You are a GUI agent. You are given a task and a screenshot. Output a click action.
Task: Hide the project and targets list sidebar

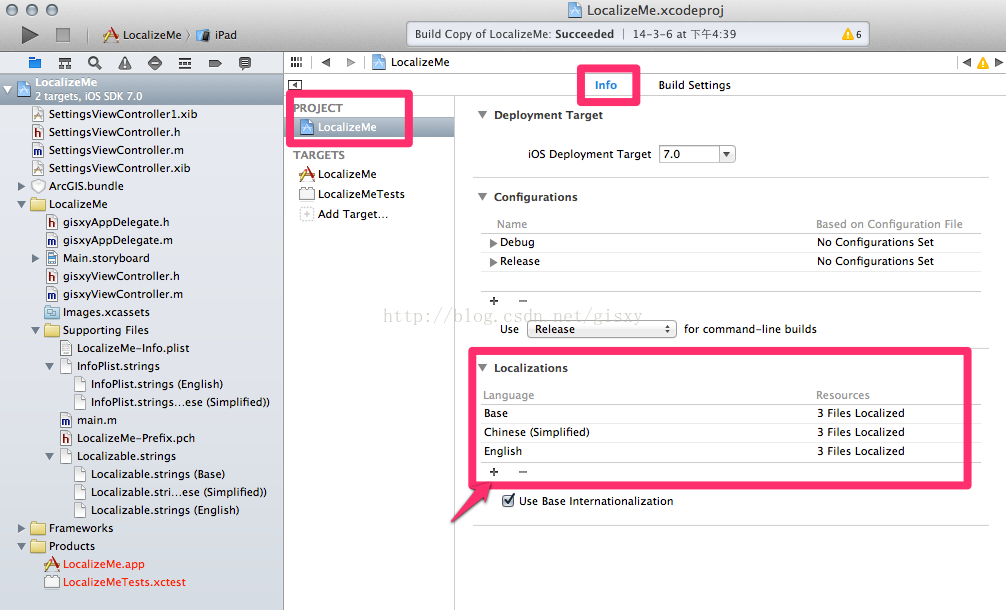(x=295, y=85)
